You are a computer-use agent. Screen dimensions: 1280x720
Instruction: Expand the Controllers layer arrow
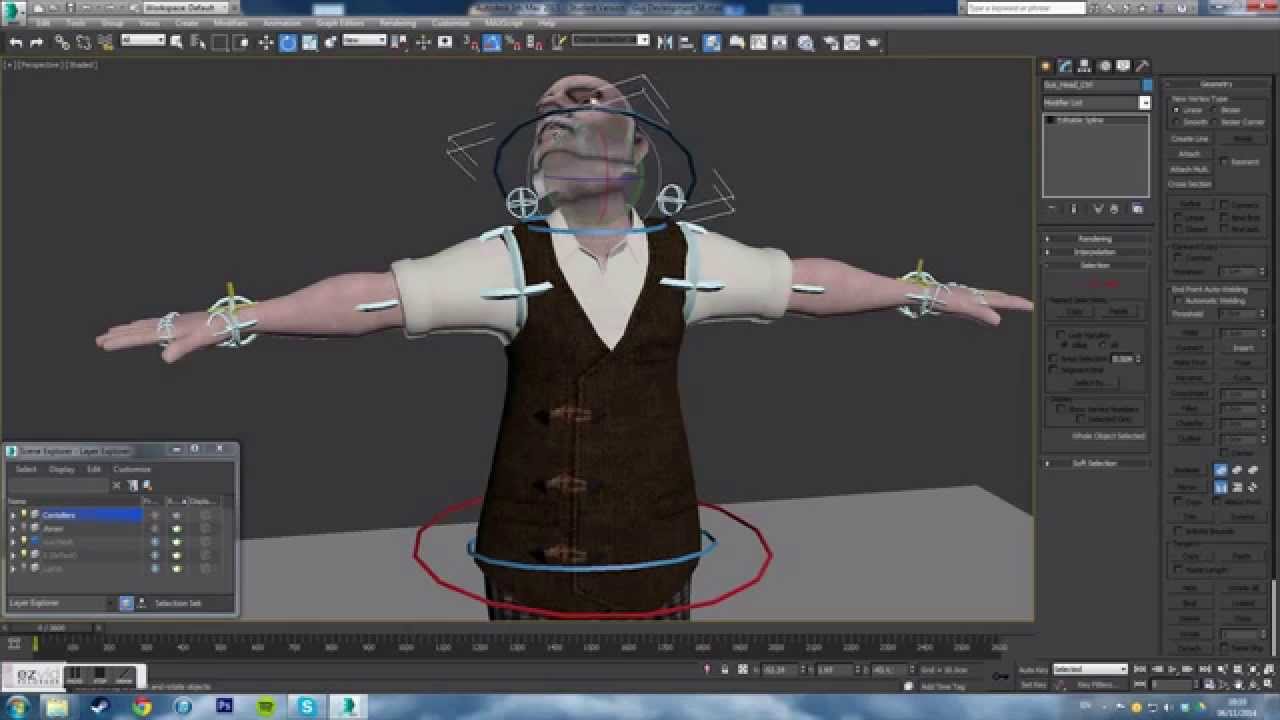point(13,515)
